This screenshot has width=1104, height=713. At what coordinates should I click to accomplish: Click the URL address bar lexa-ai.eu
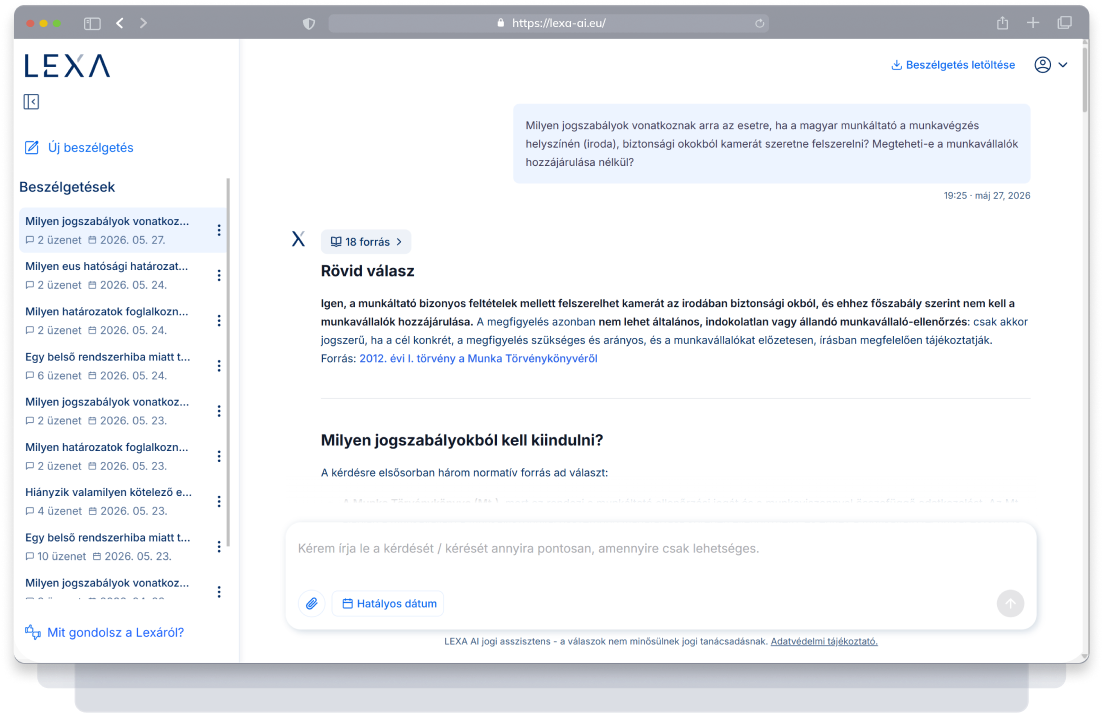point(549,23)
